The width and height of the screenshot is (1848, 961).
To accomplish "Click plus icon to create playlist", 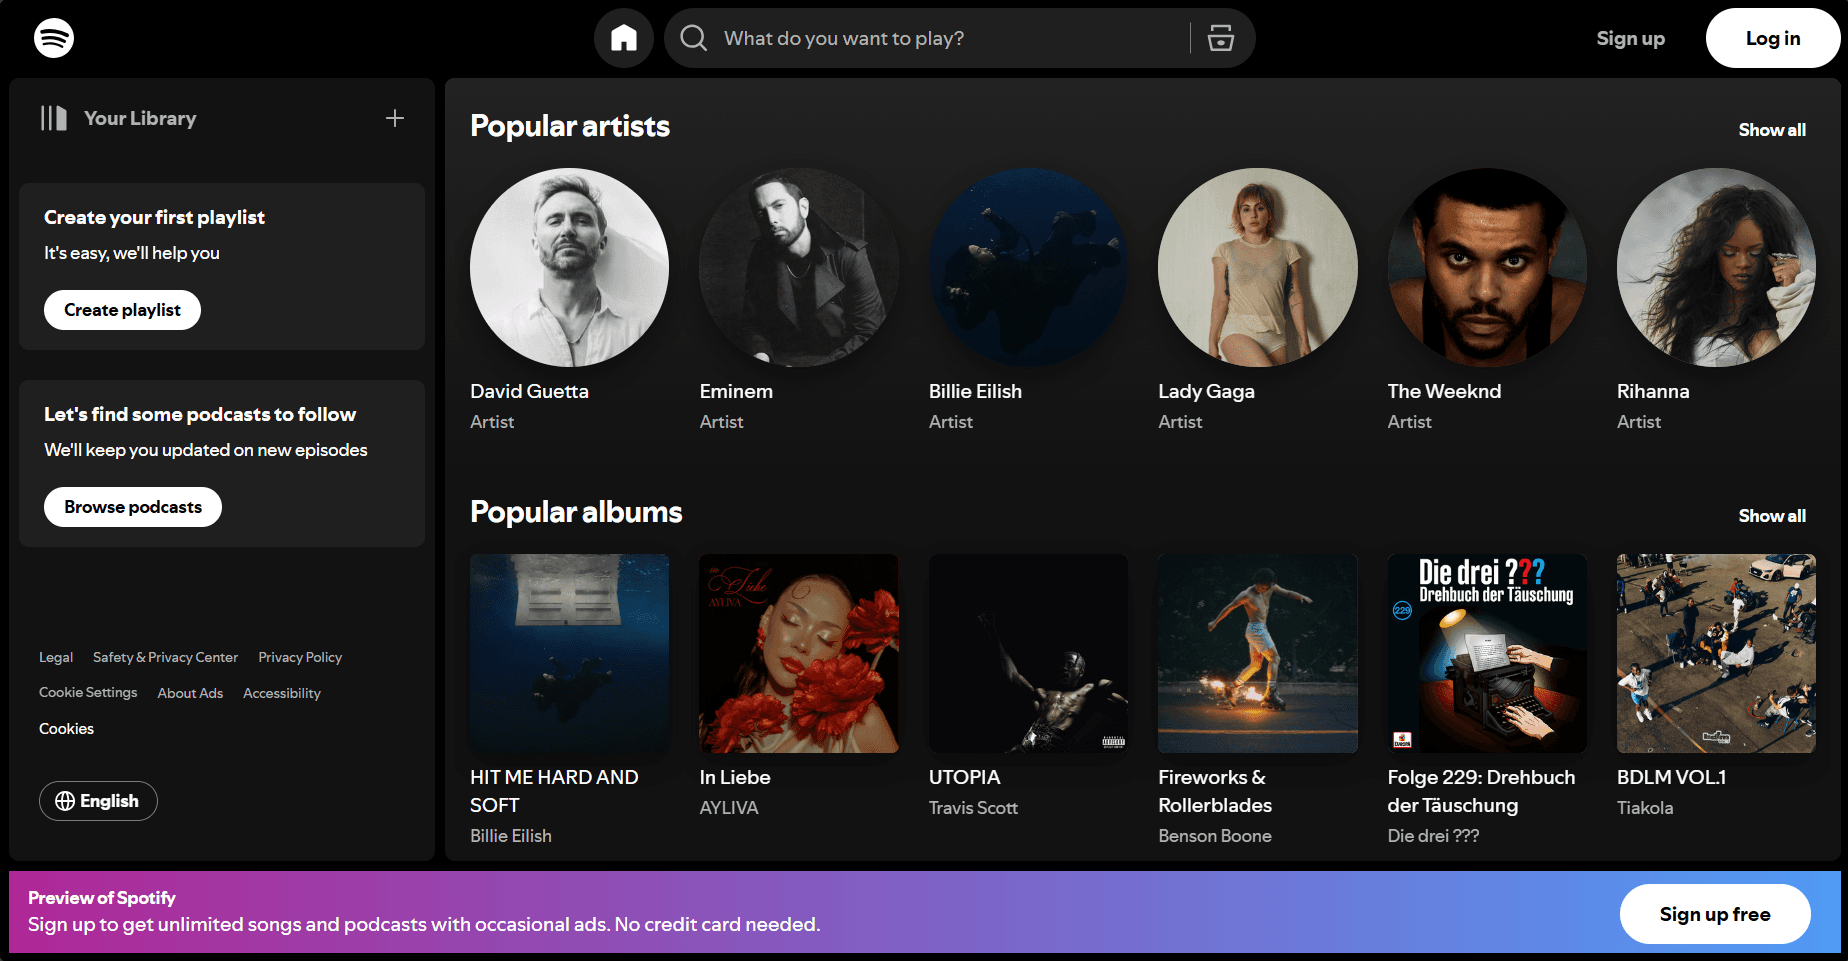I will coord(395,118).
